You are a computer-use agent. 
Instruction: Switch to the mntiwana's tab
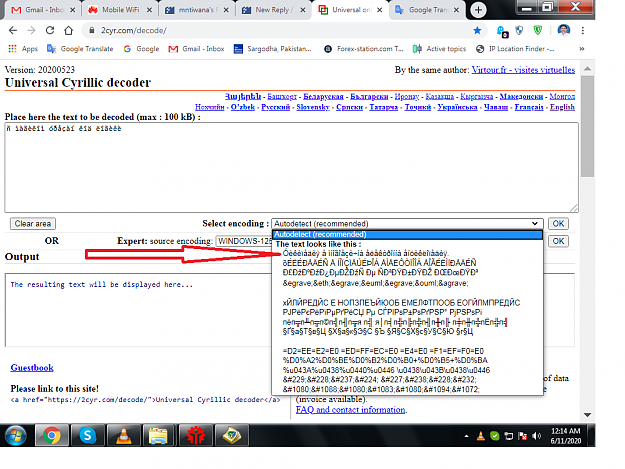tap(195, 10)
